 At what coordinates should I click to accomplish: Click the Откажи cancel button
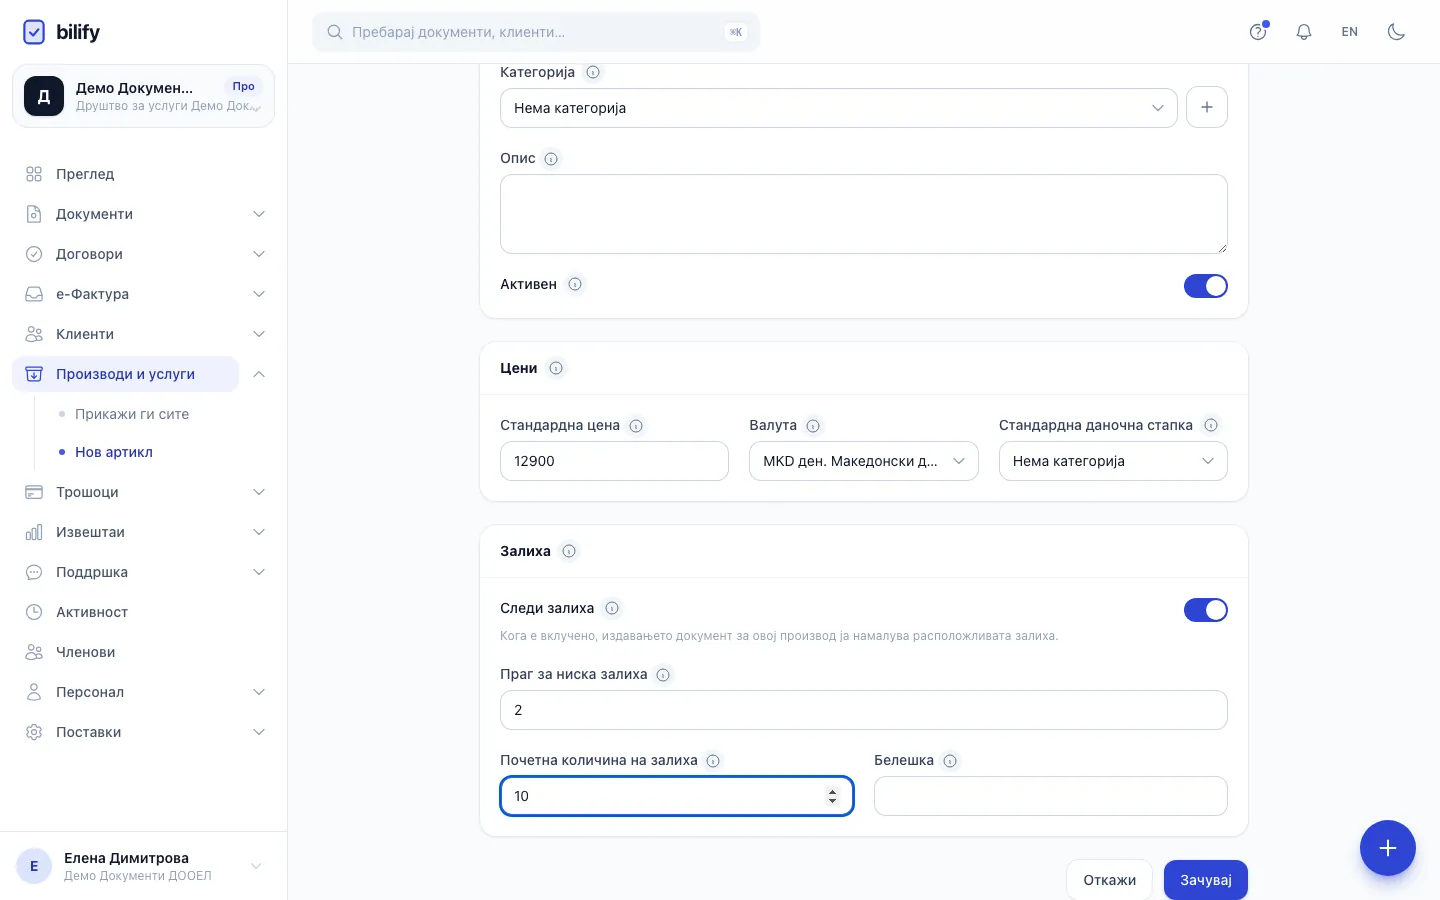[1110, 880]
